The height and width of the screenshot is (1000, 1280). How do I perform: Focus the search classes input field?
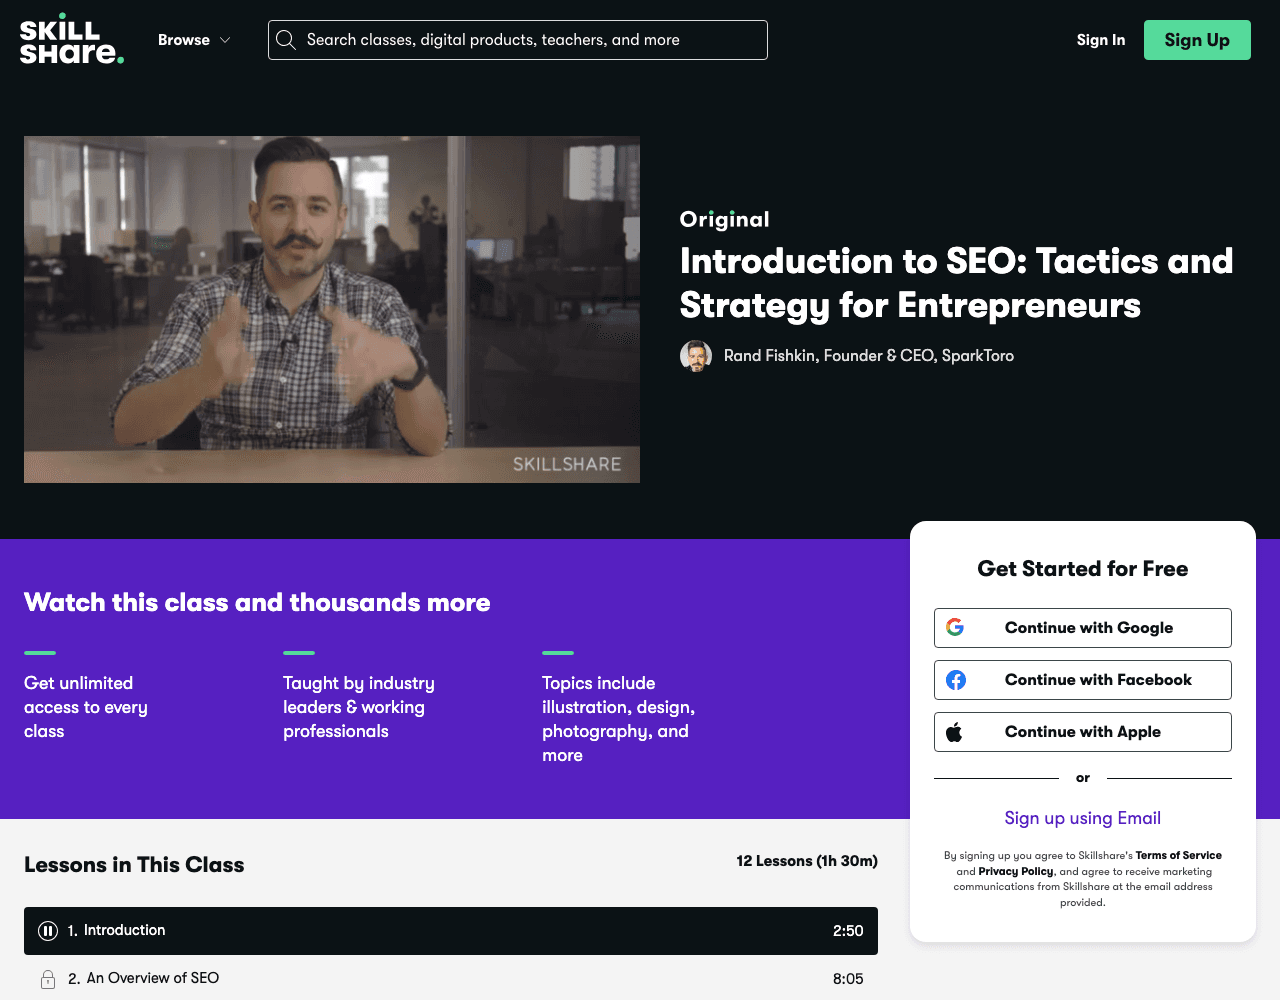(518, 40)
